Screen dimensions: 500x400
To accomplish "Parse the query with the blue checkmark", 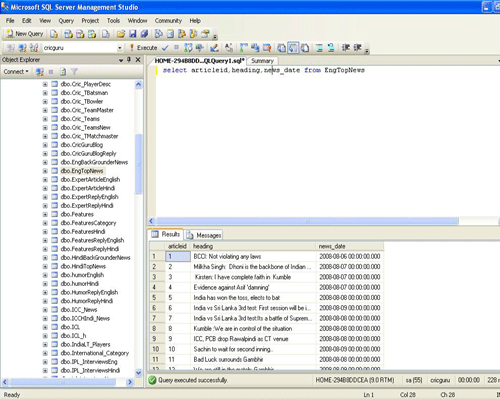I will click(x=165, y=48).
